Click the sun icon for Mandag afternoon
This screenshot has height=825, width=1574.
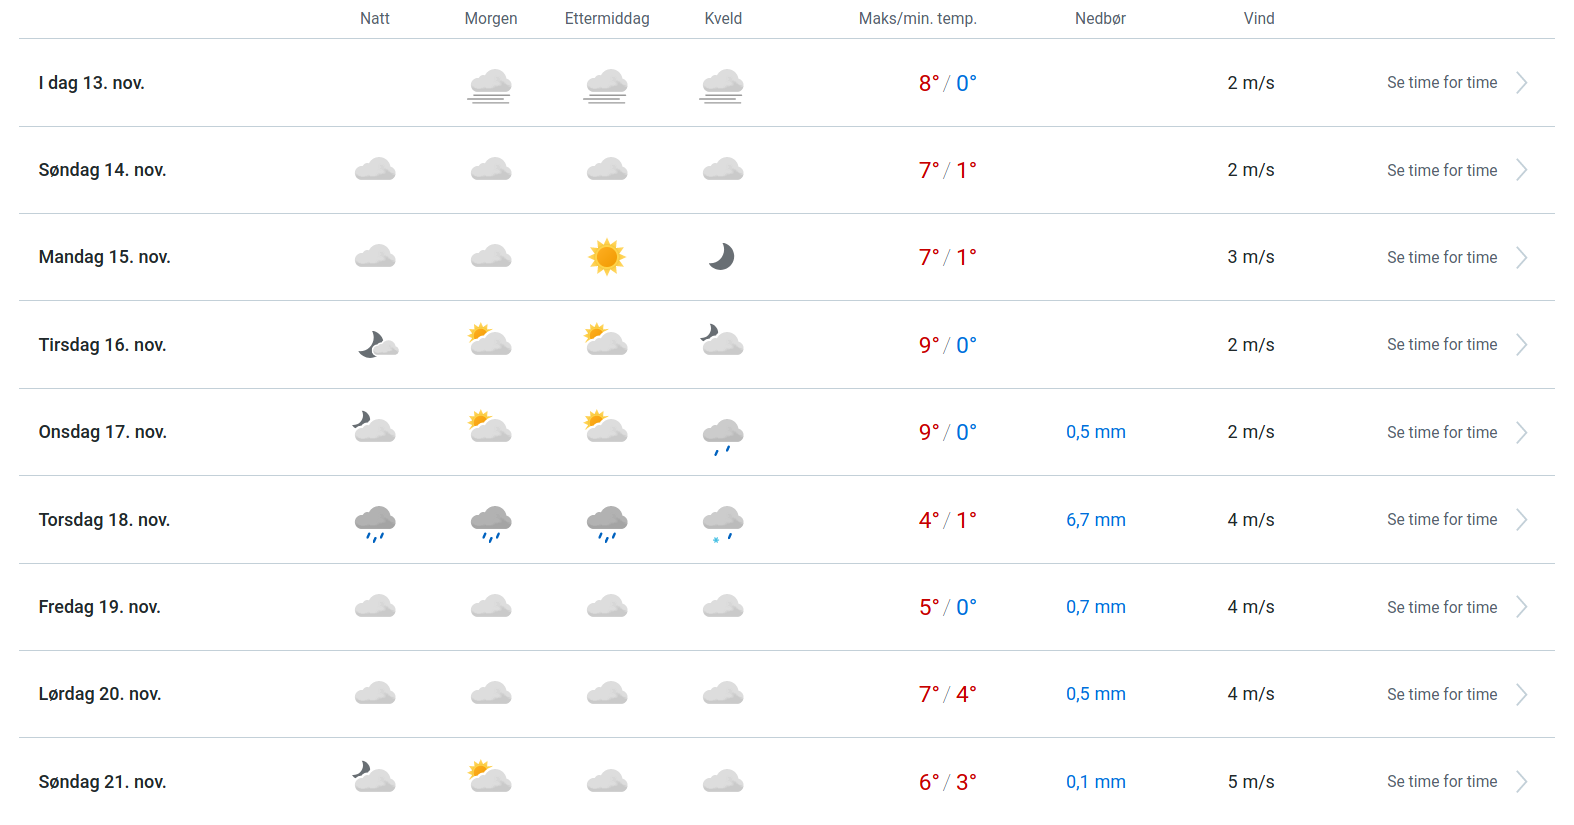click(x=606, y=257)
